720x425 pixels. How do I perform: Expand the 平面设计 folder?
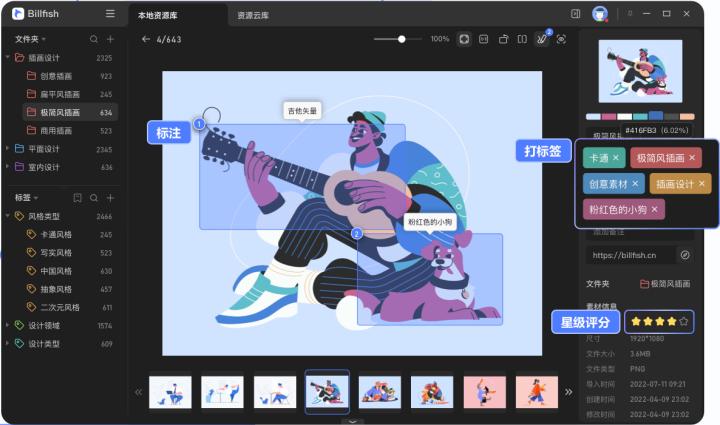8,149
